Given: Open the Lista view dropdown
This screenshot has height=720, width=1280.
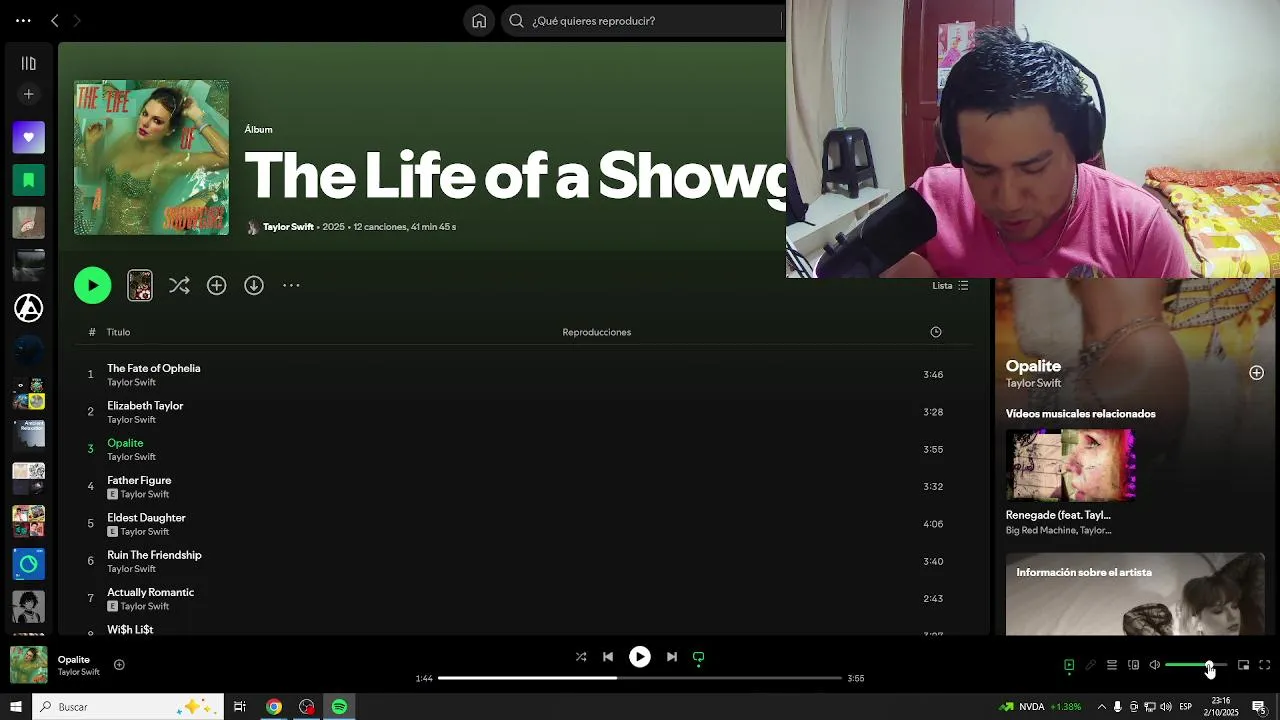Looking at the screenshot, I should pos(950,285).
